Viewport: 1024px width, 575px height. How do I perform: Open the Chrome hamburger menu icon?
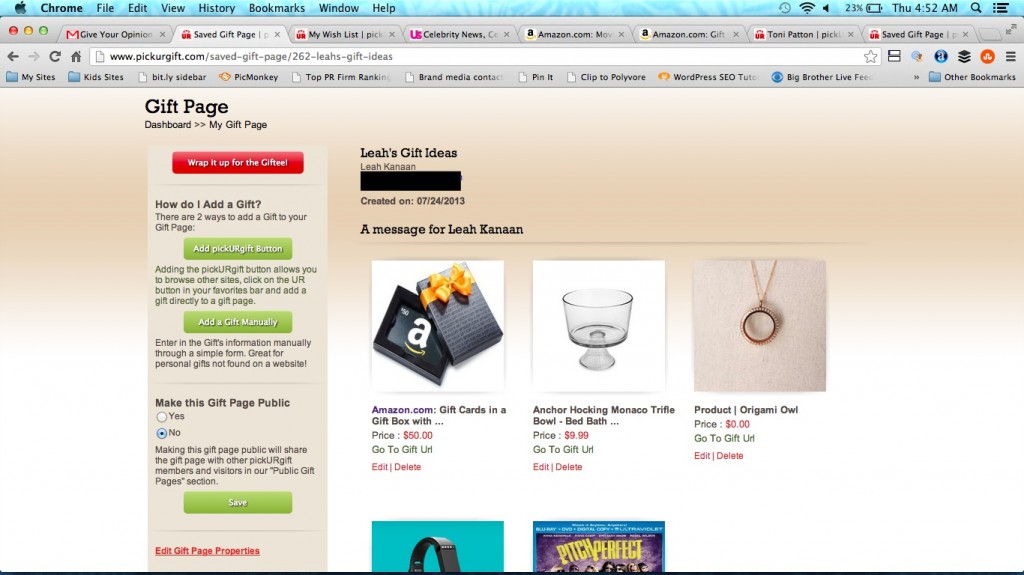click(x=1010, y=57)
